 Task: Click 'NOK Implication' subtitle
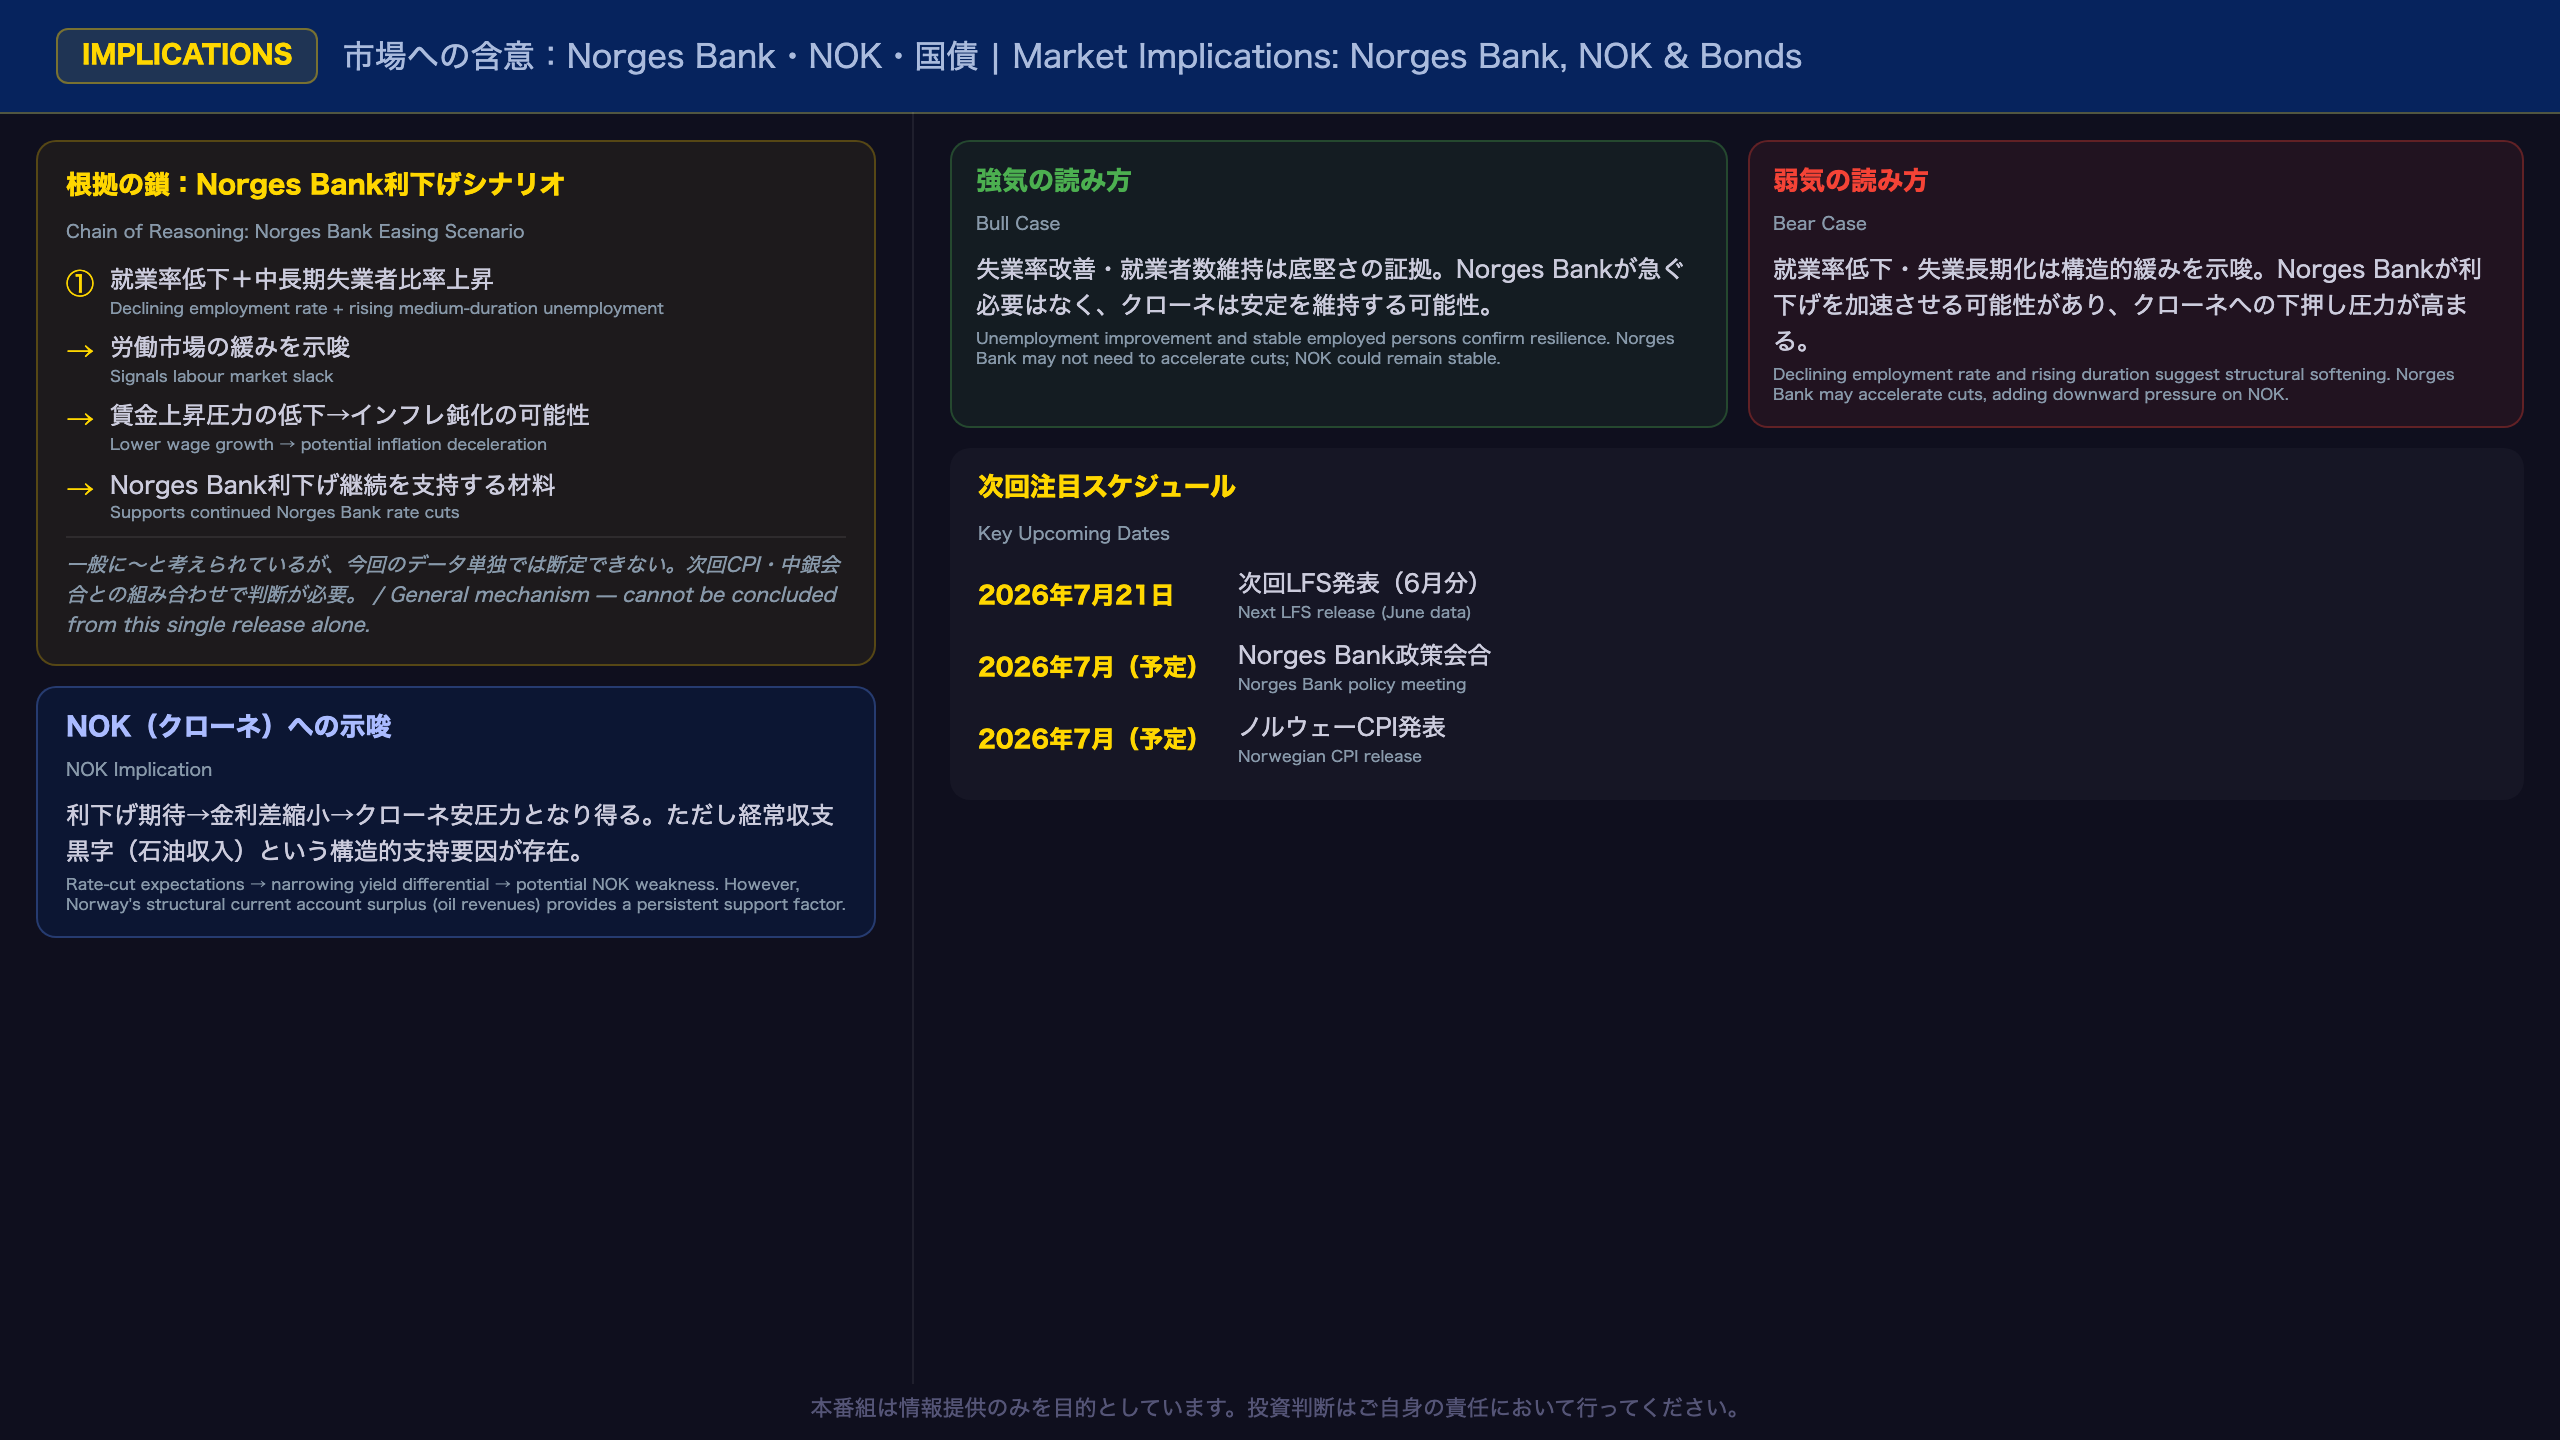[139, 769]
